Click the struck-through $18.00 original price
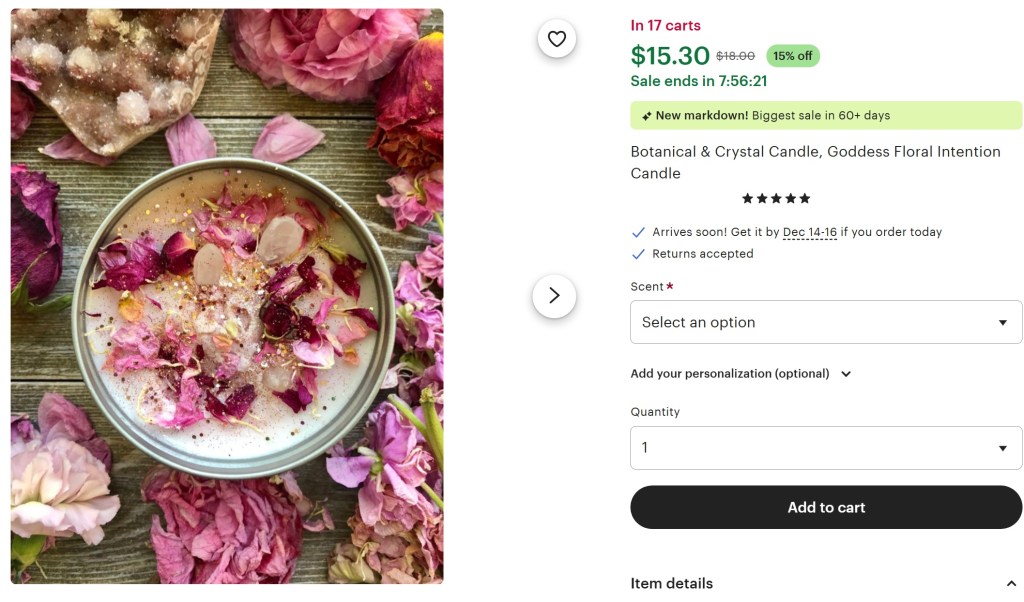This screenshot has width=1024, height=602. 735,56
